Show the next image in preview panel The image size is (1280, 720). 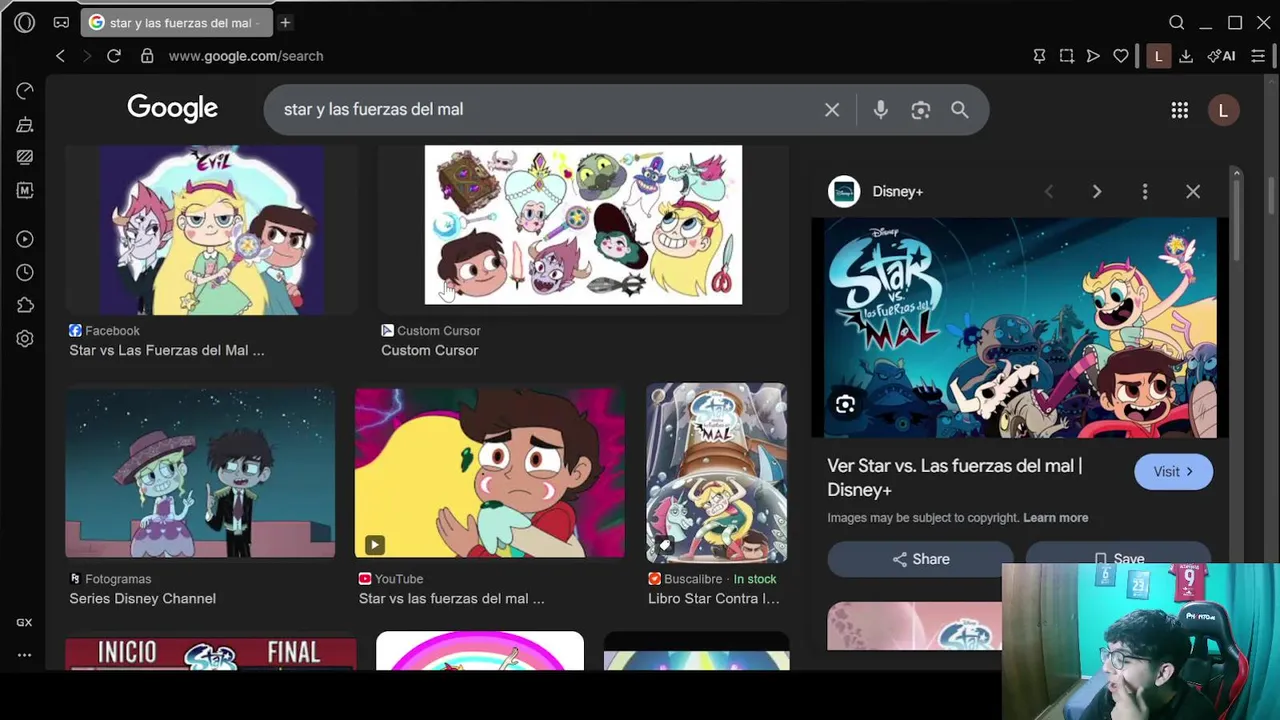(1097, 191)
